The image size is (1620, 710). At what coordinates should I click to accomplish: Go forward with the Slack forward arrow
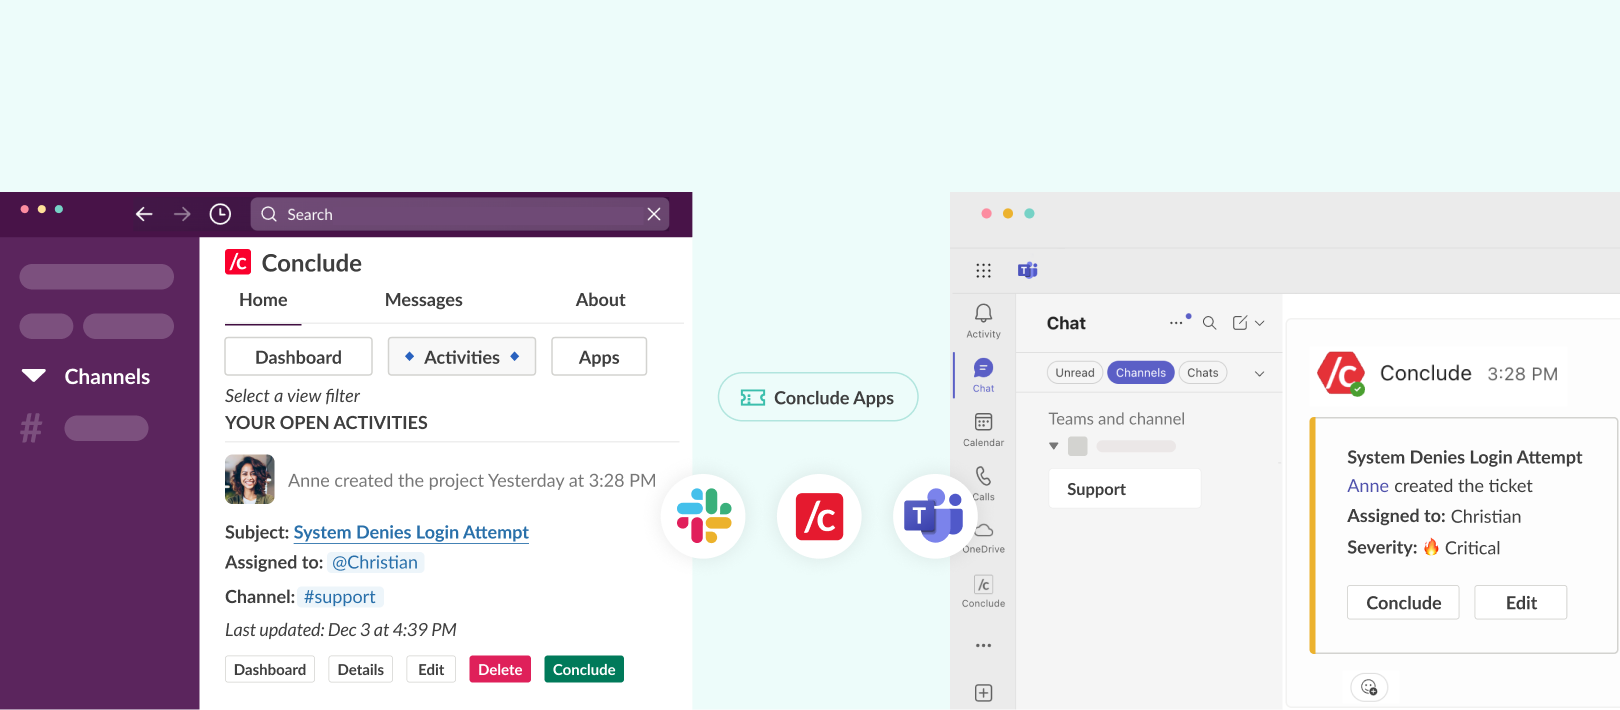182,214
